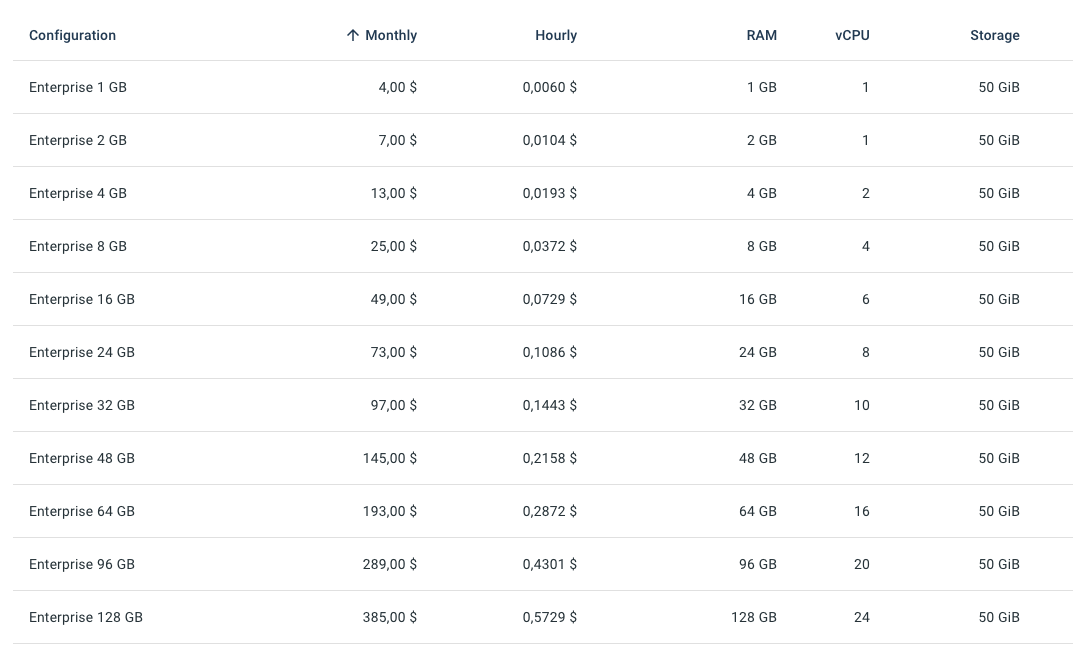Select the Enterprise 32 GB configuration

(x=82, y=405)
